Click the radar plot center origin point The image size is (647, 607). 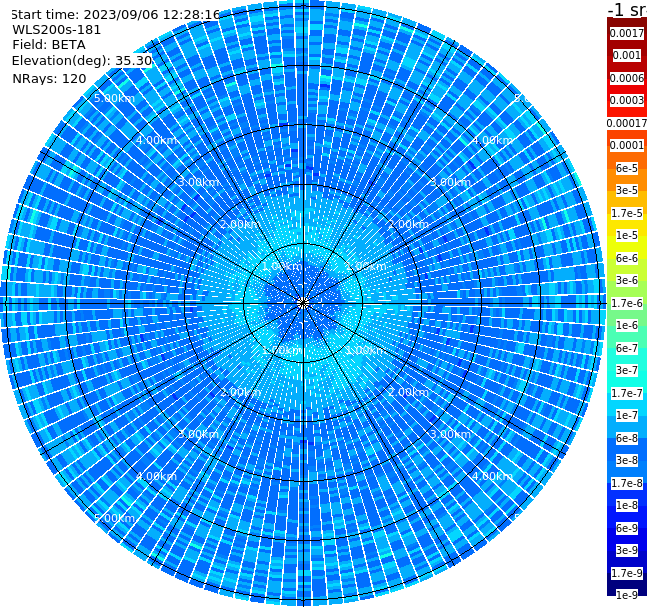coord(303,303)
